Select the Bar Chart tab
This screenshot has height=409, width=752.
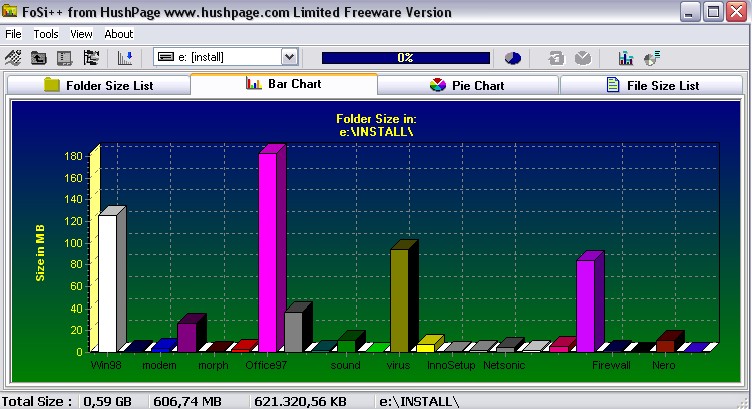tap(284, 84)
